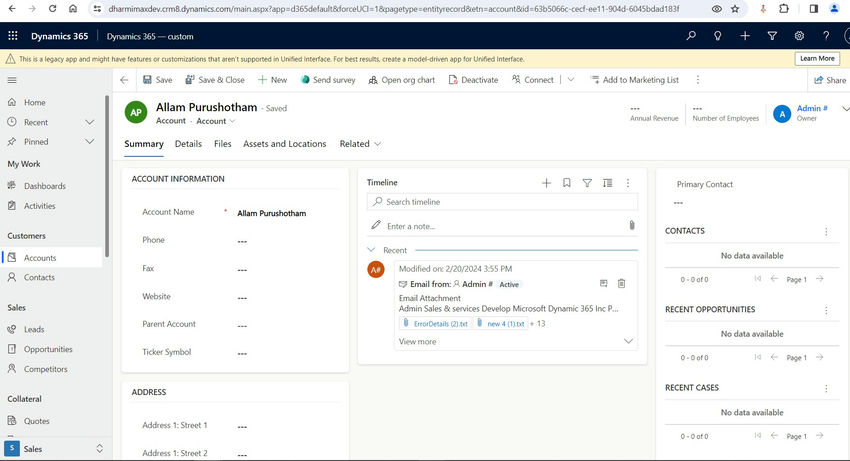850x461 pixels.
Task: Open the Assets and Locations tab
Action: coord(284,144)
